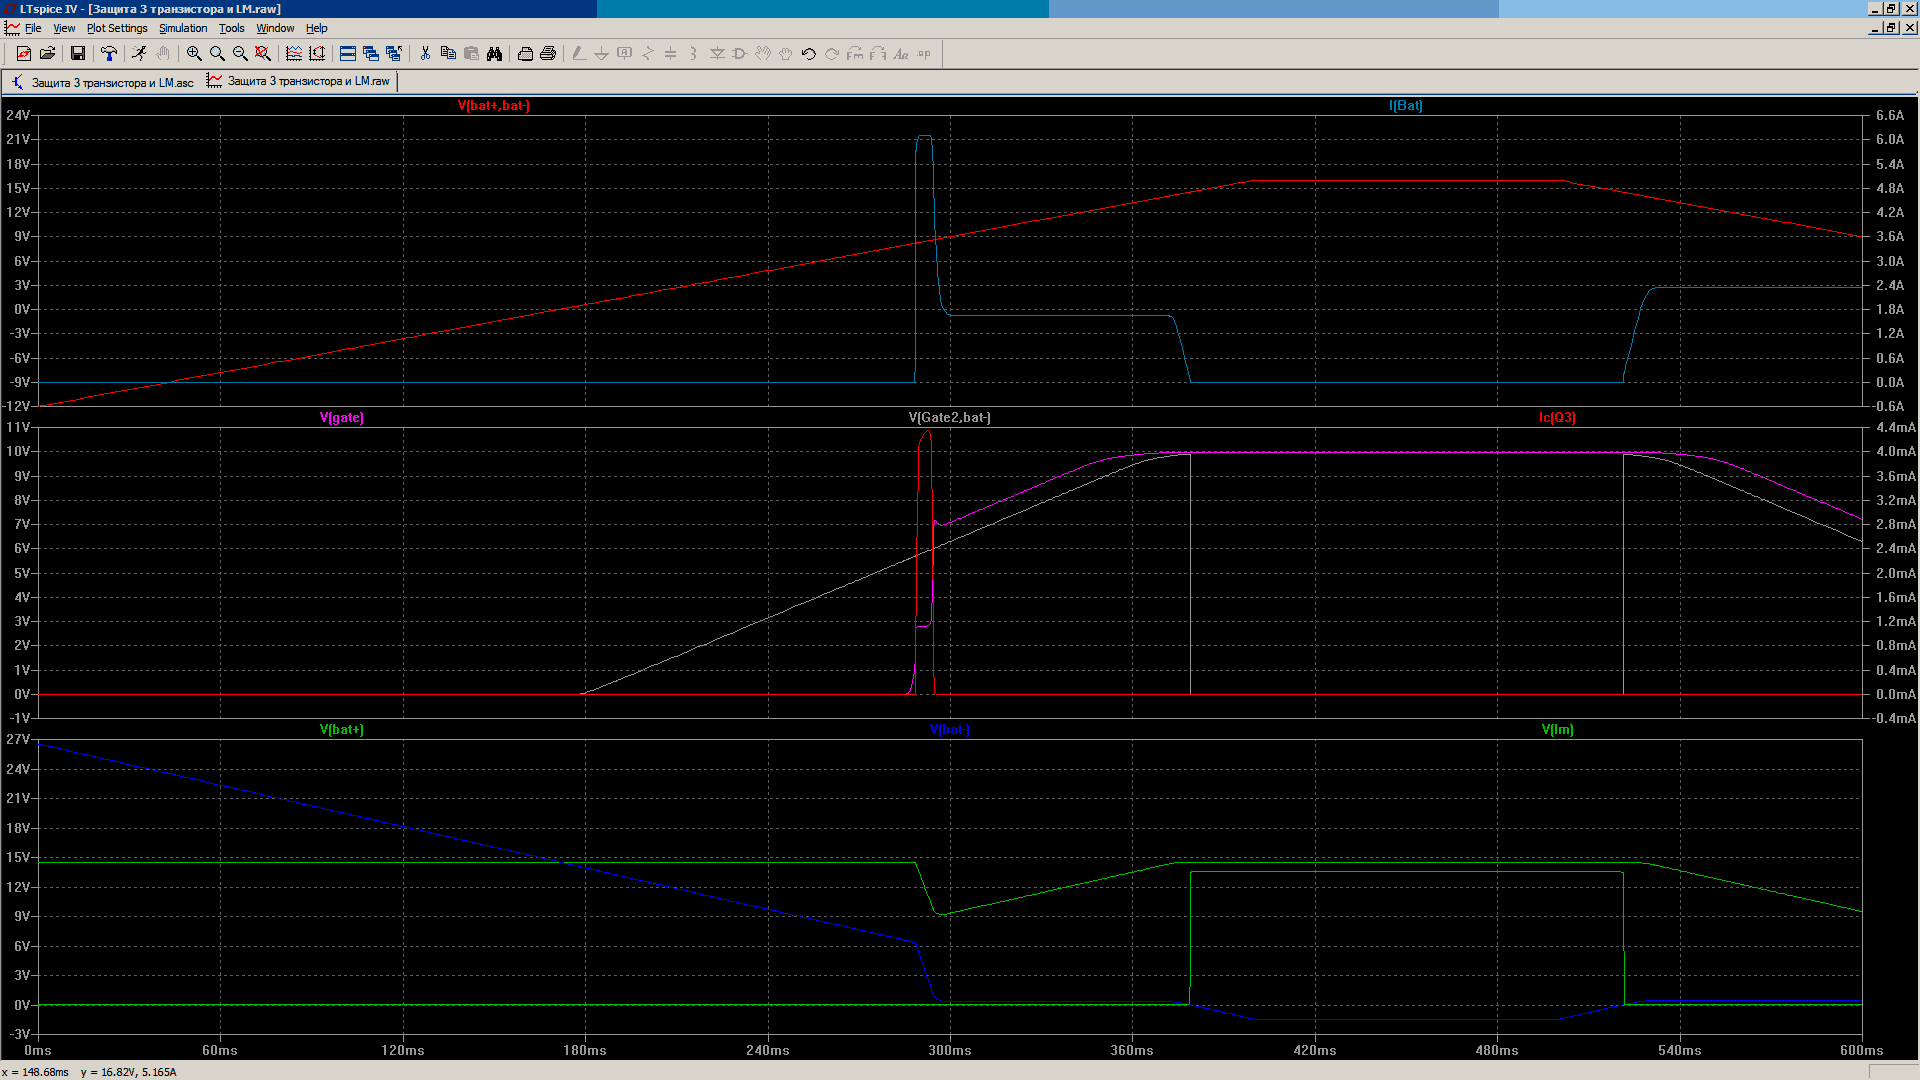Click the Redo arrow icon
1920x1080 pixels.
(832, 54)
